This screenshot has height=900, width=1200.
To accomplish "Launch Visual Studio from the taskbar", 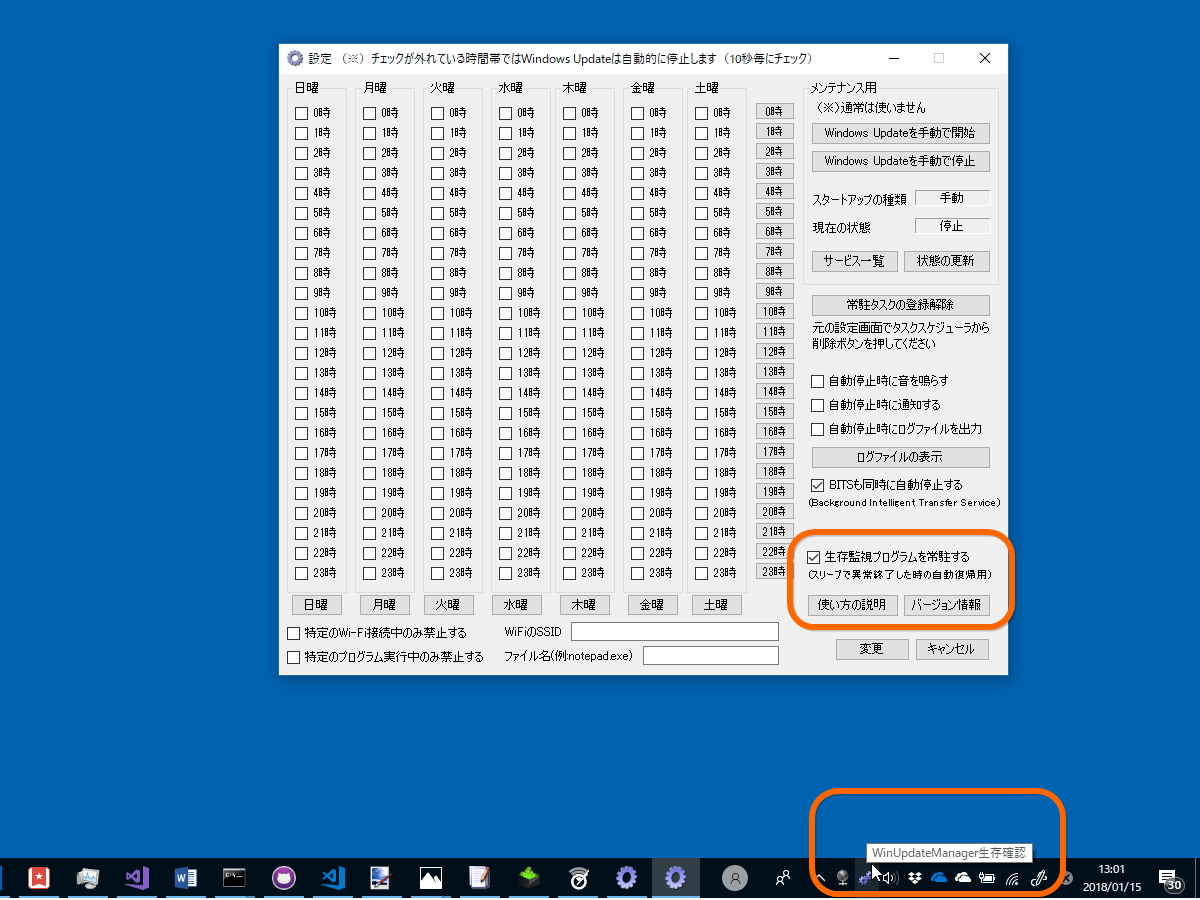I will click(137, 878).
